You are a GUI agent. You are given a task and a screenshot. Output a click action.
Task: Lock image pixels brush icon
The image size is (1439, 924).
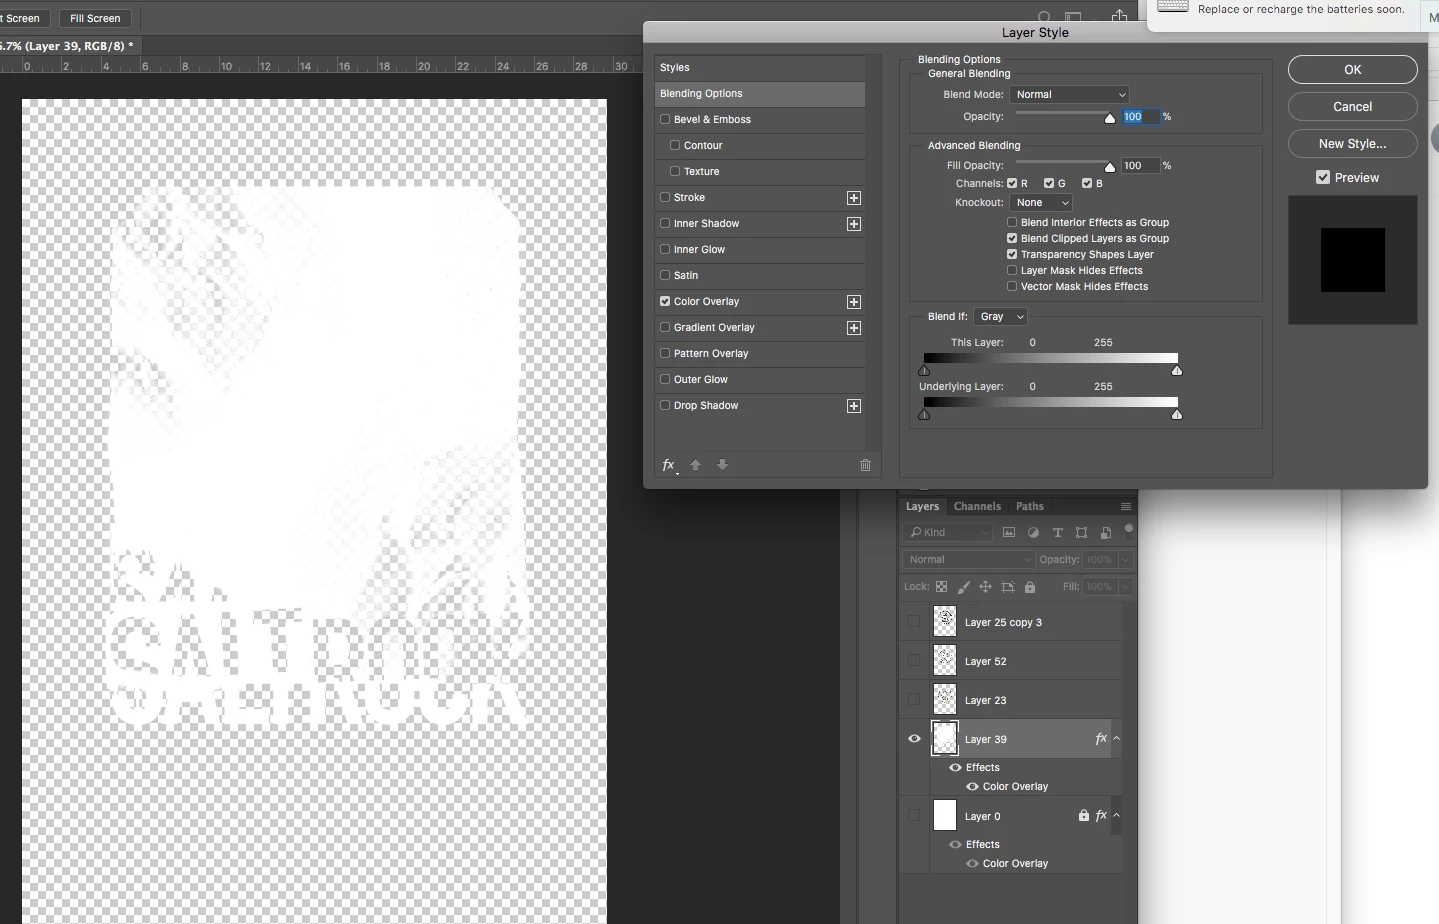coord(964,587)
